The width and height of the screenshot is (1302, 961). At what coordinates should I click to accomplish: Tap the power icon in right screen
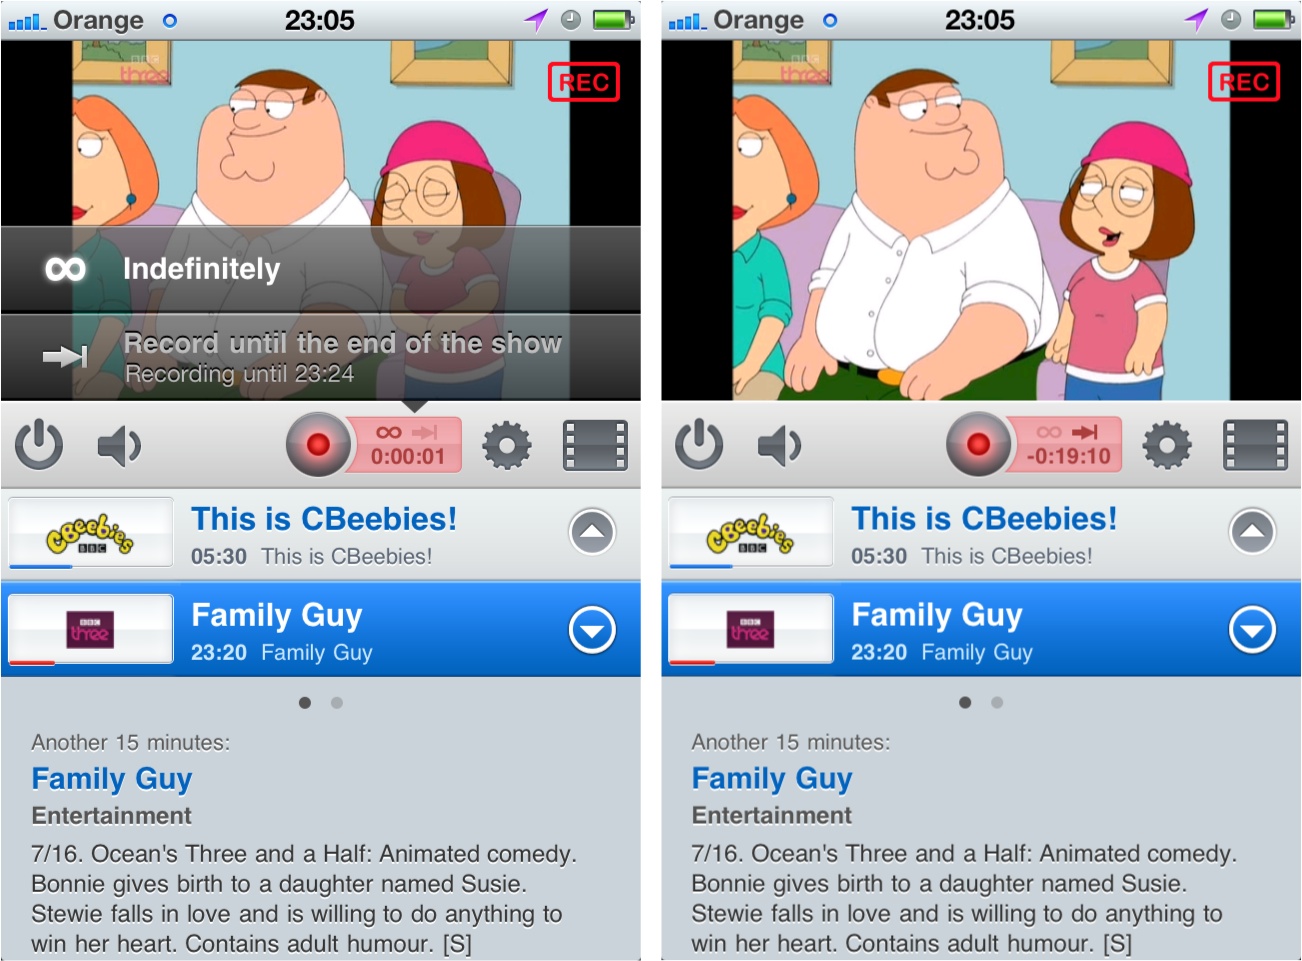coord(699,445)
